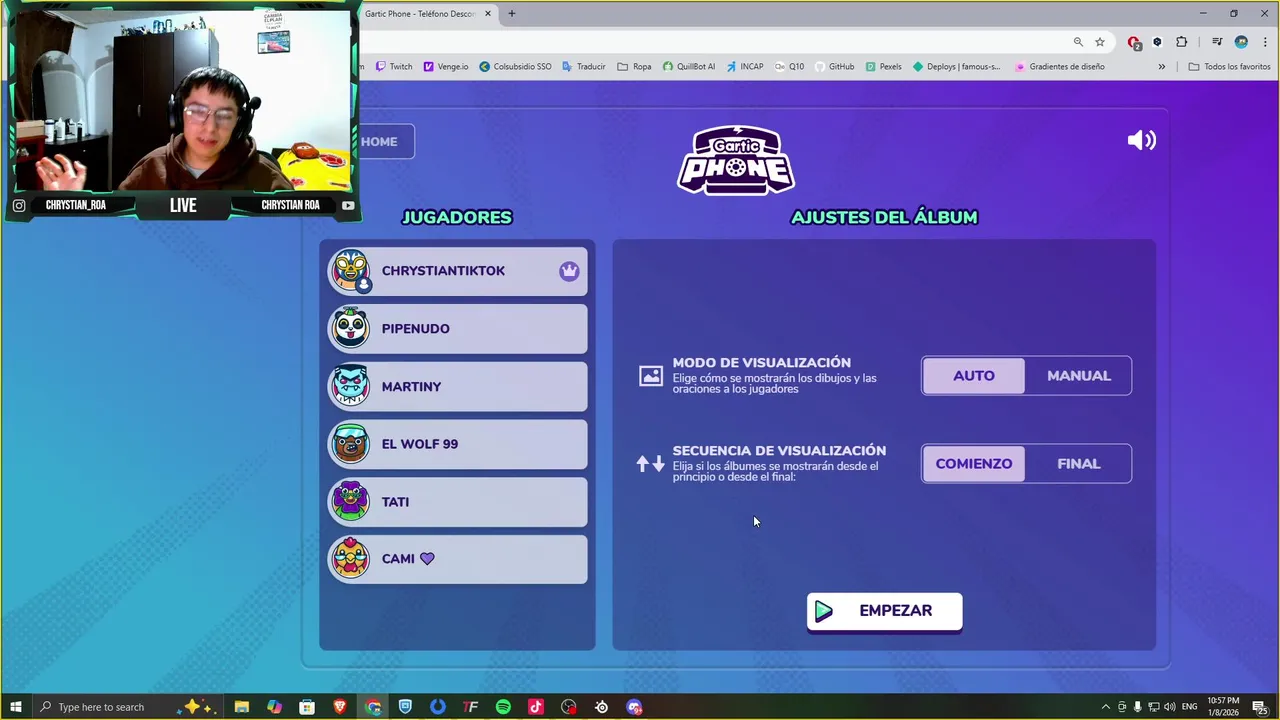Click the image icon beside Modo de Visualización
1280x720 pixels.
[651, 376]
